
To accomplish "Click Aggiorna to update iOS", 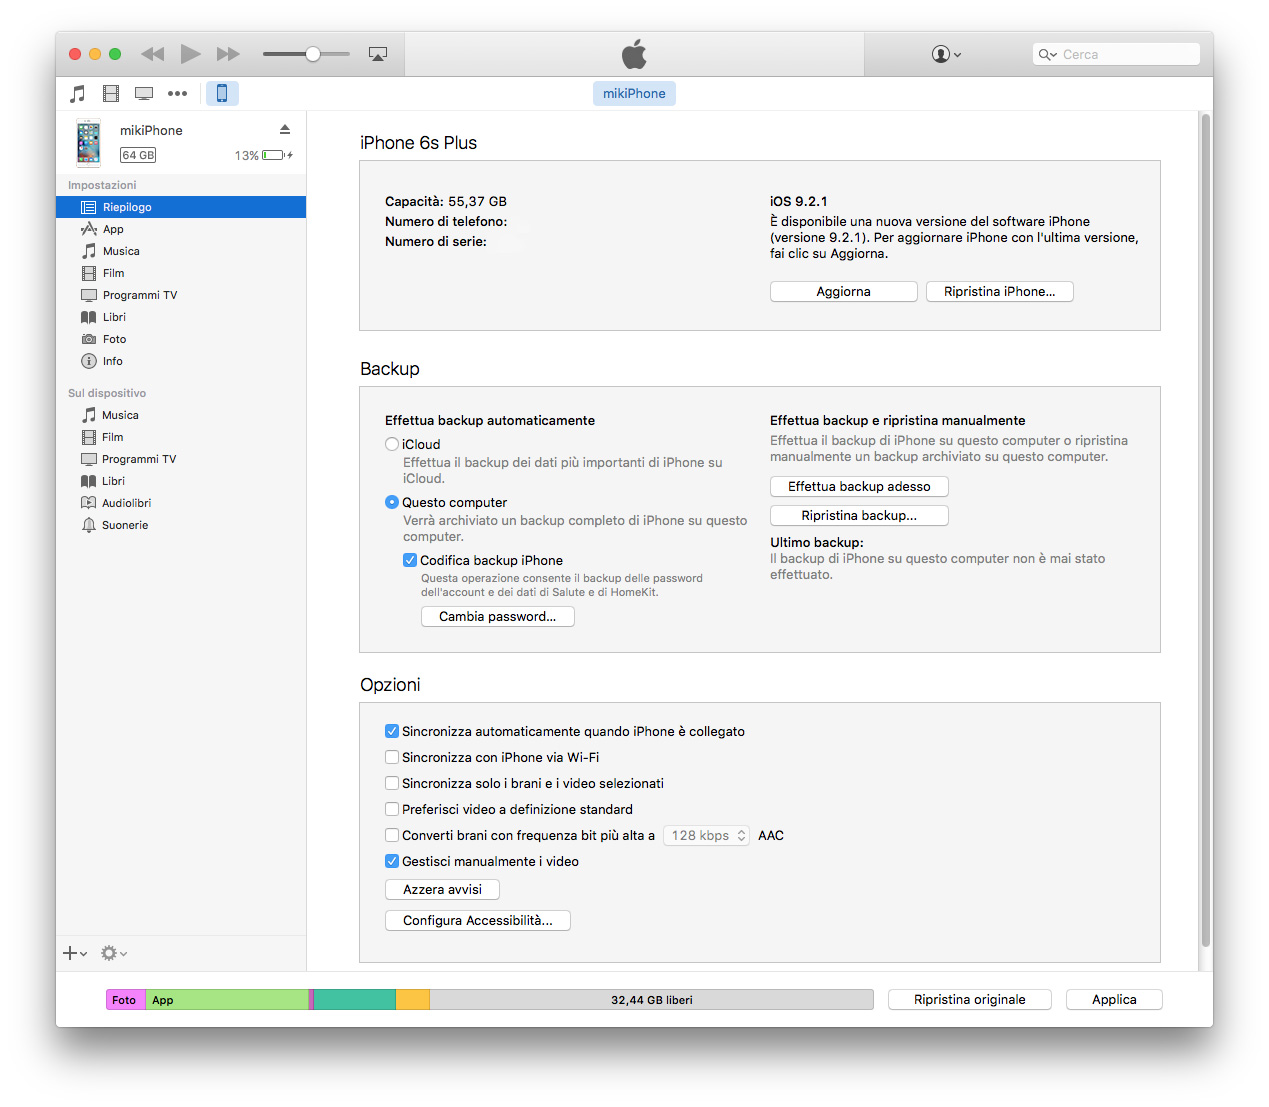I will coord(844,291).
